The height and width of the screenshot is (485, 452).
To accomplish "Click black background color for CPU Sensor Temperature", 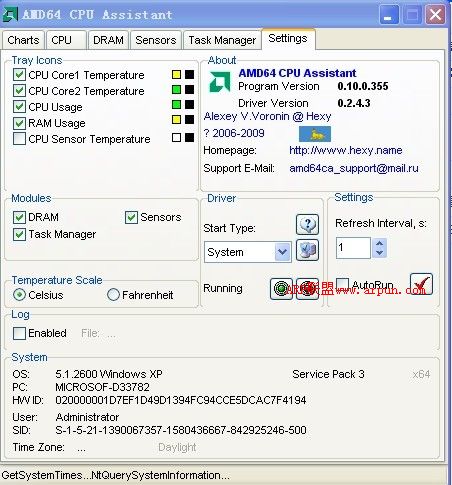I will point(190,137).
